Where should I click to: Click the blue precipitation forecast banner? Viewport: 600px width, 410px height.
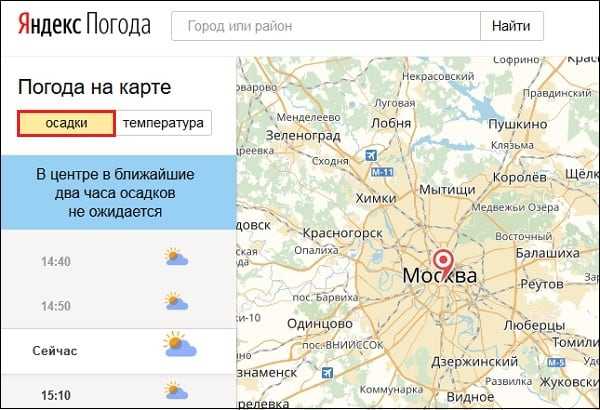[x=119, y=193]
